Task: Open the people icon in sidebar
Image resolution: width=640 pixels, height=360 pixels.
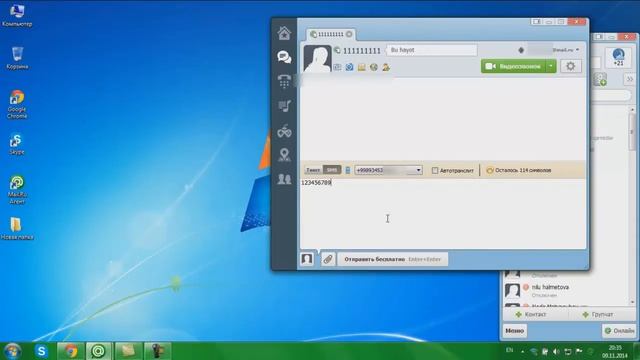Action: click(x=284, y=179)
